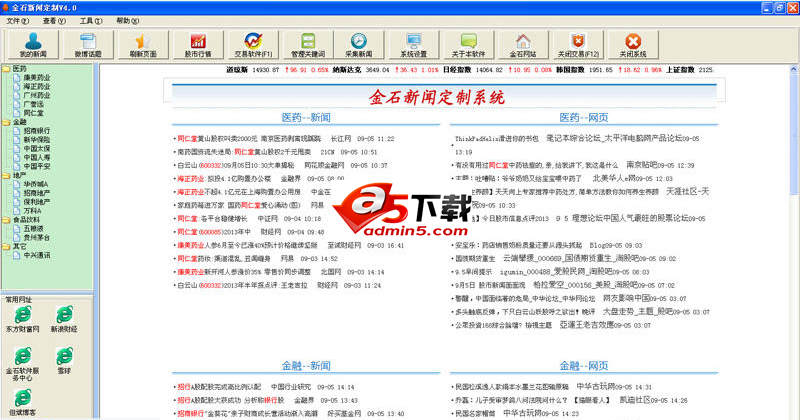Select 万科A in the tree
The height and width of the screenshot is (420, 804).
tap(32, 211)
